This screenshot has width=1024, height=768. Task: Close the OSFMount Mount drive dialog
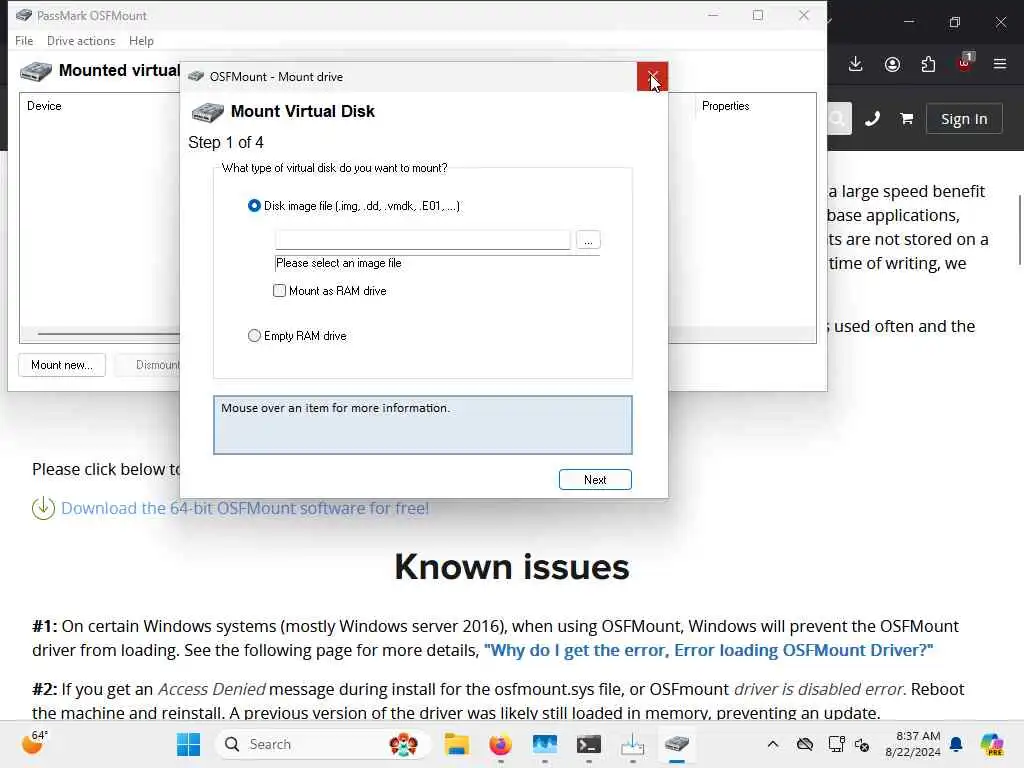tap(652, 76)
